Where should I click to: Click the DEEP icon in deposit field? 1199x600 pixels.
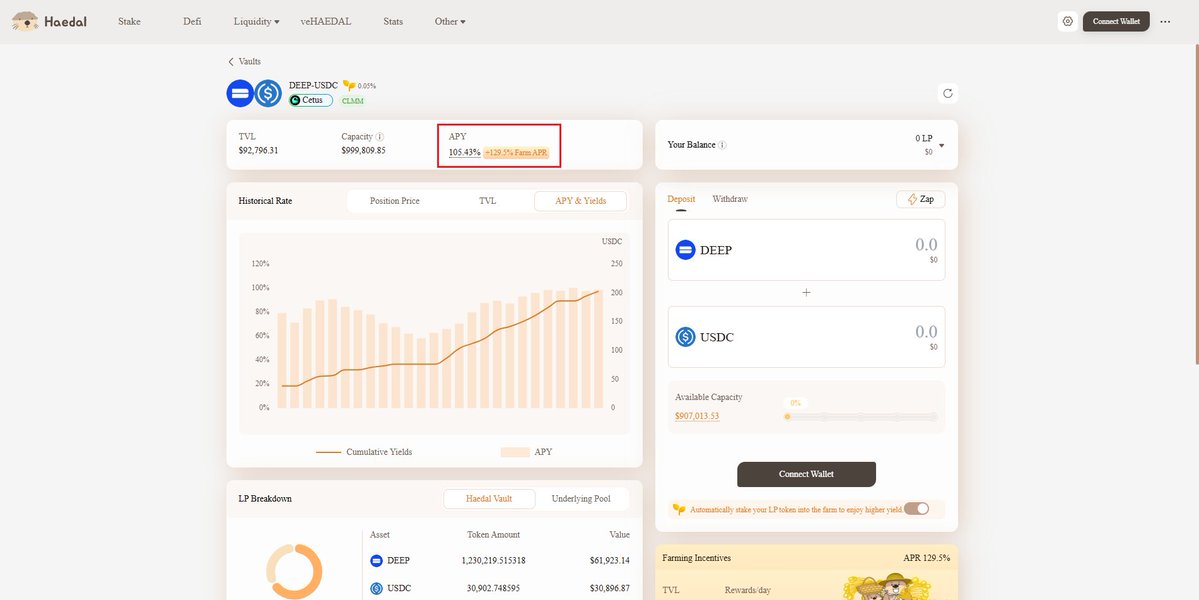pos(685,250)
